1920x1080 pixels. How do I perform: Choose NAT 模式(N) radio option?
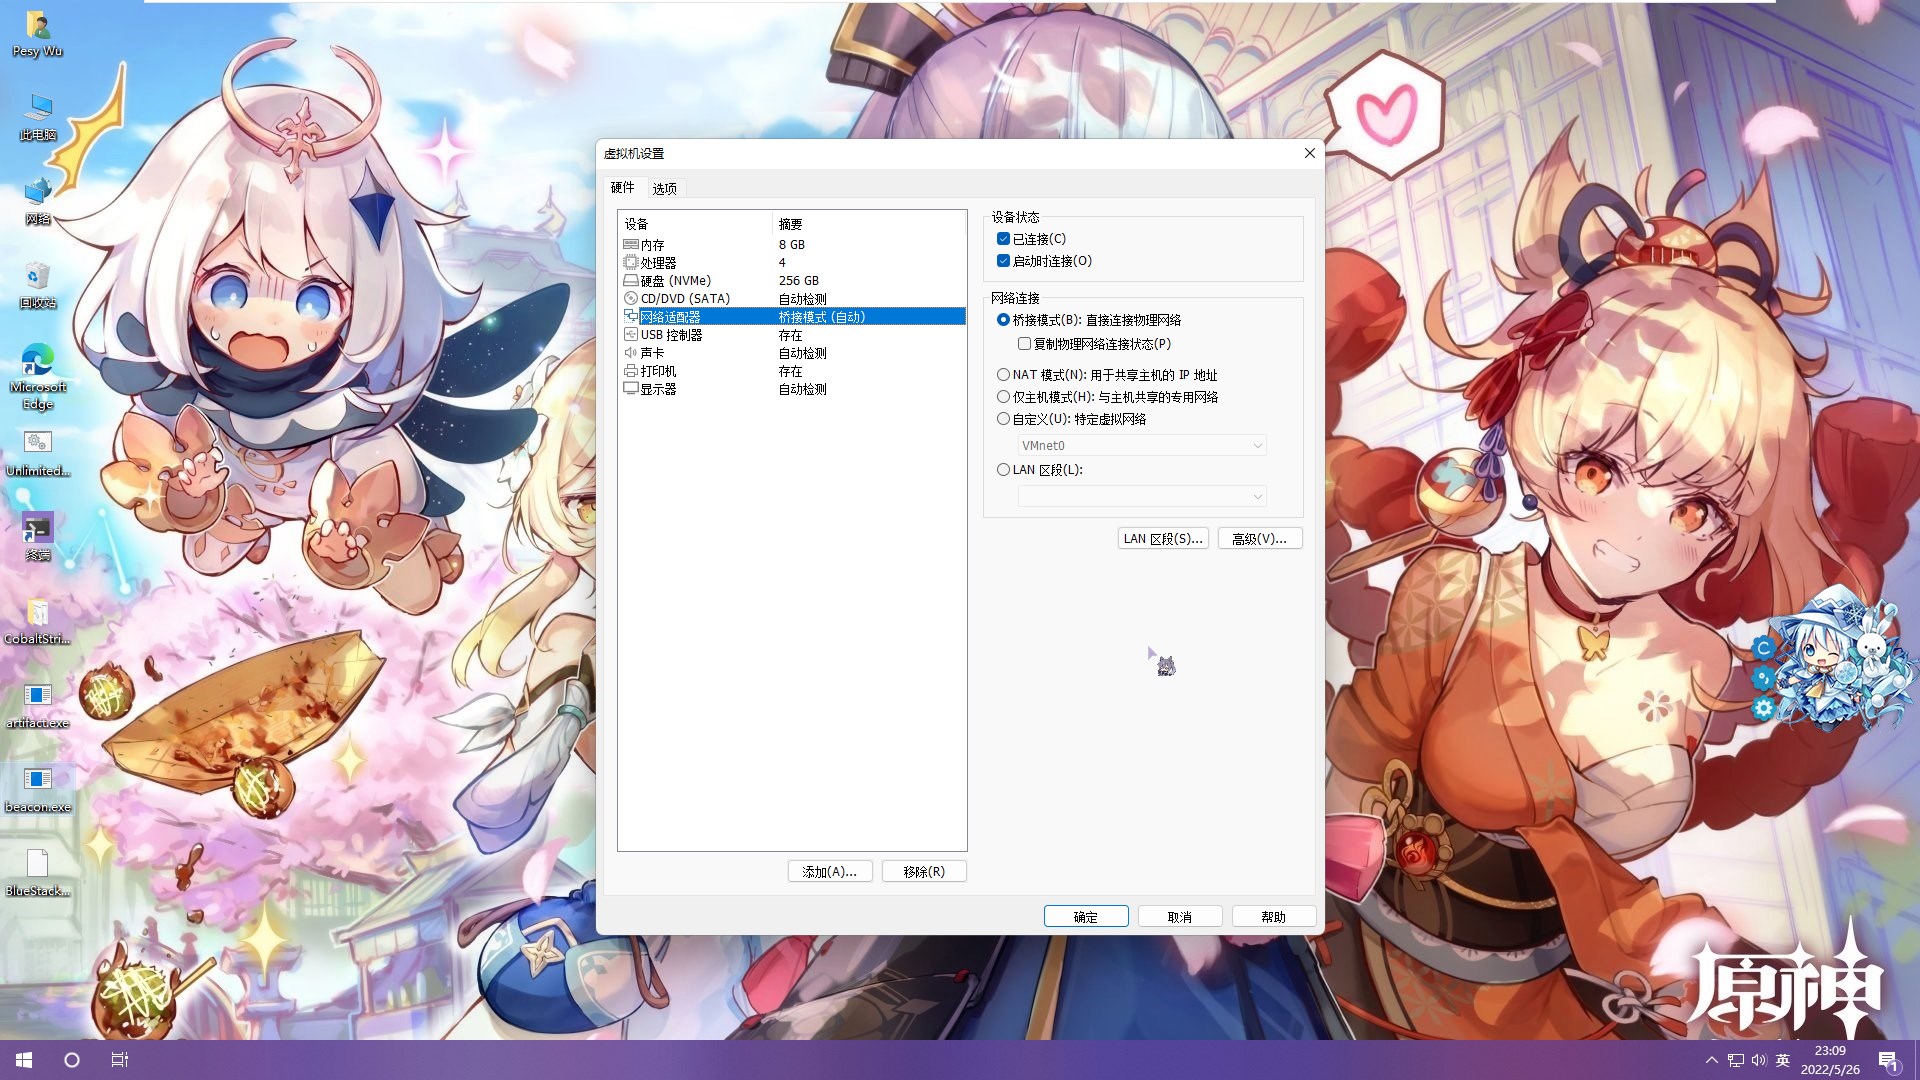pyautogui.click(x=1003, y=375)
